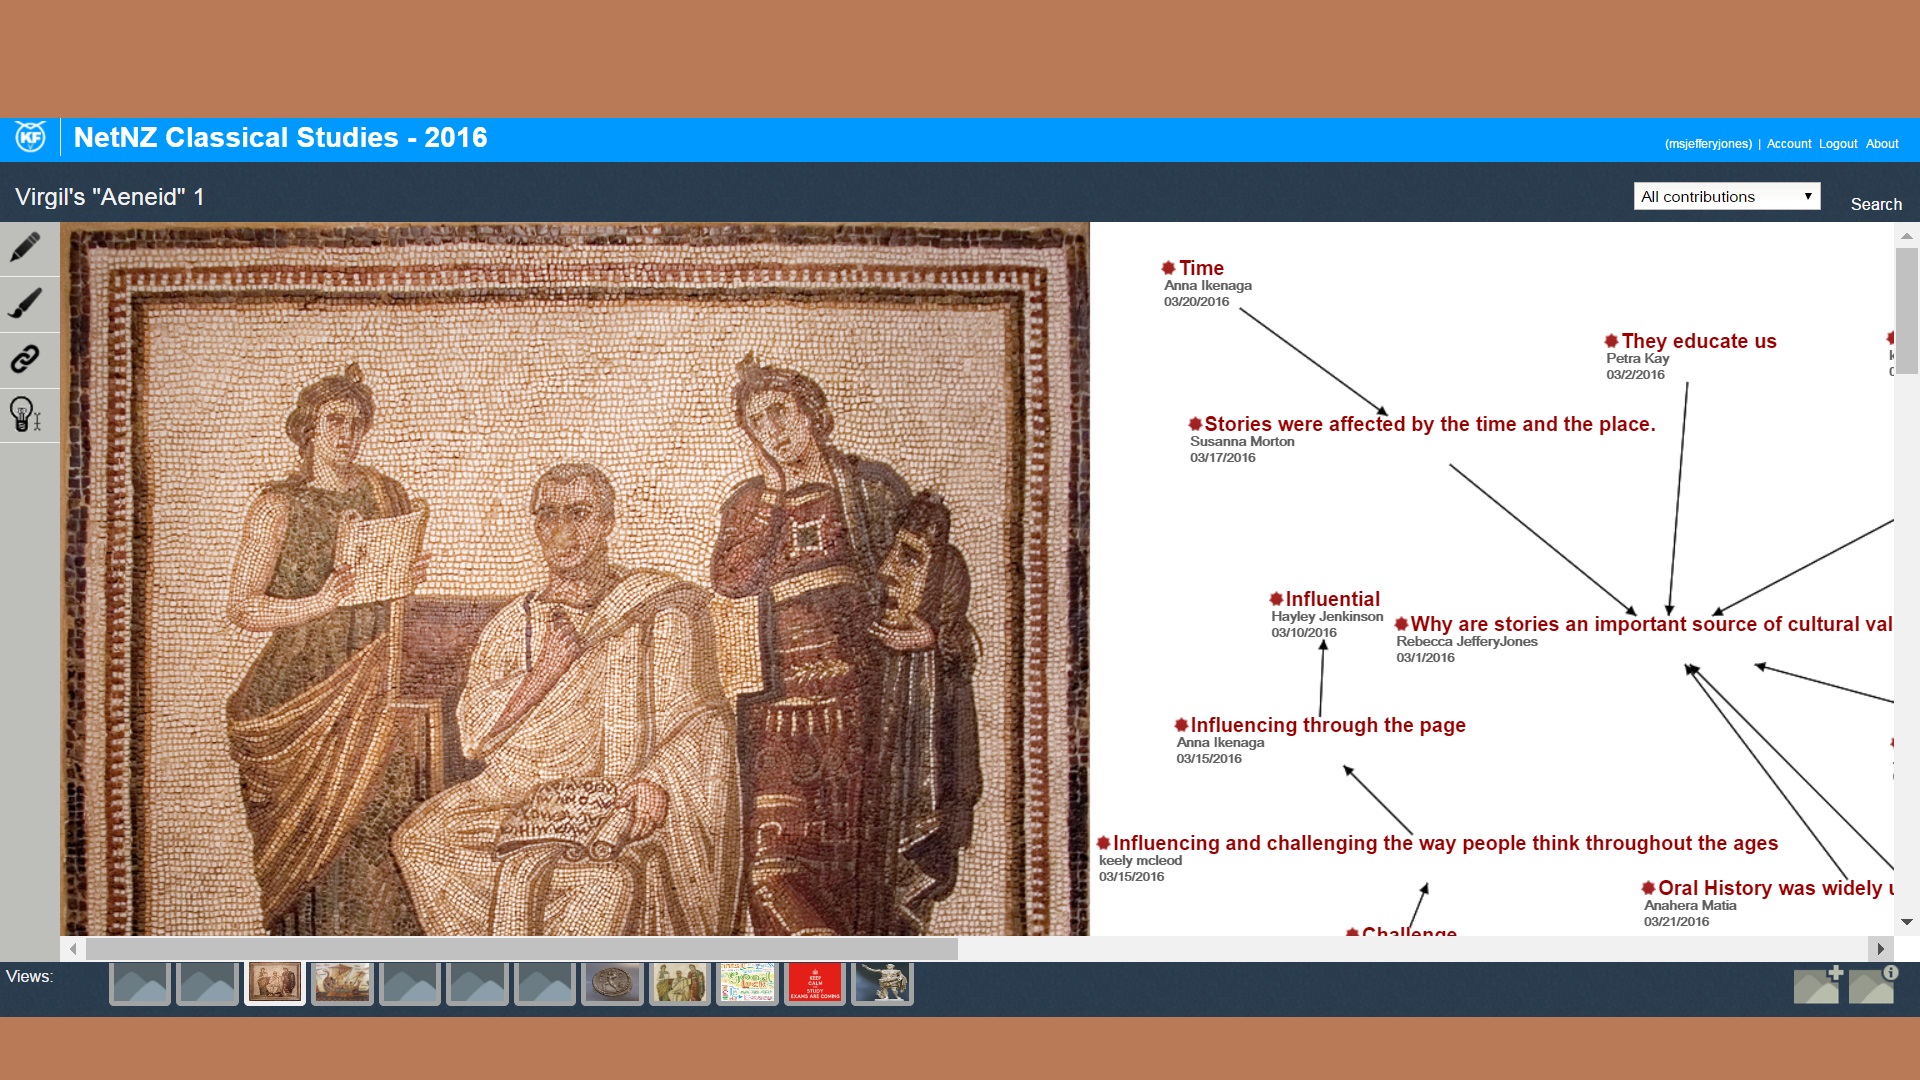
Task: Open the word cloud view thumbnail
Action: click(747, 984)
